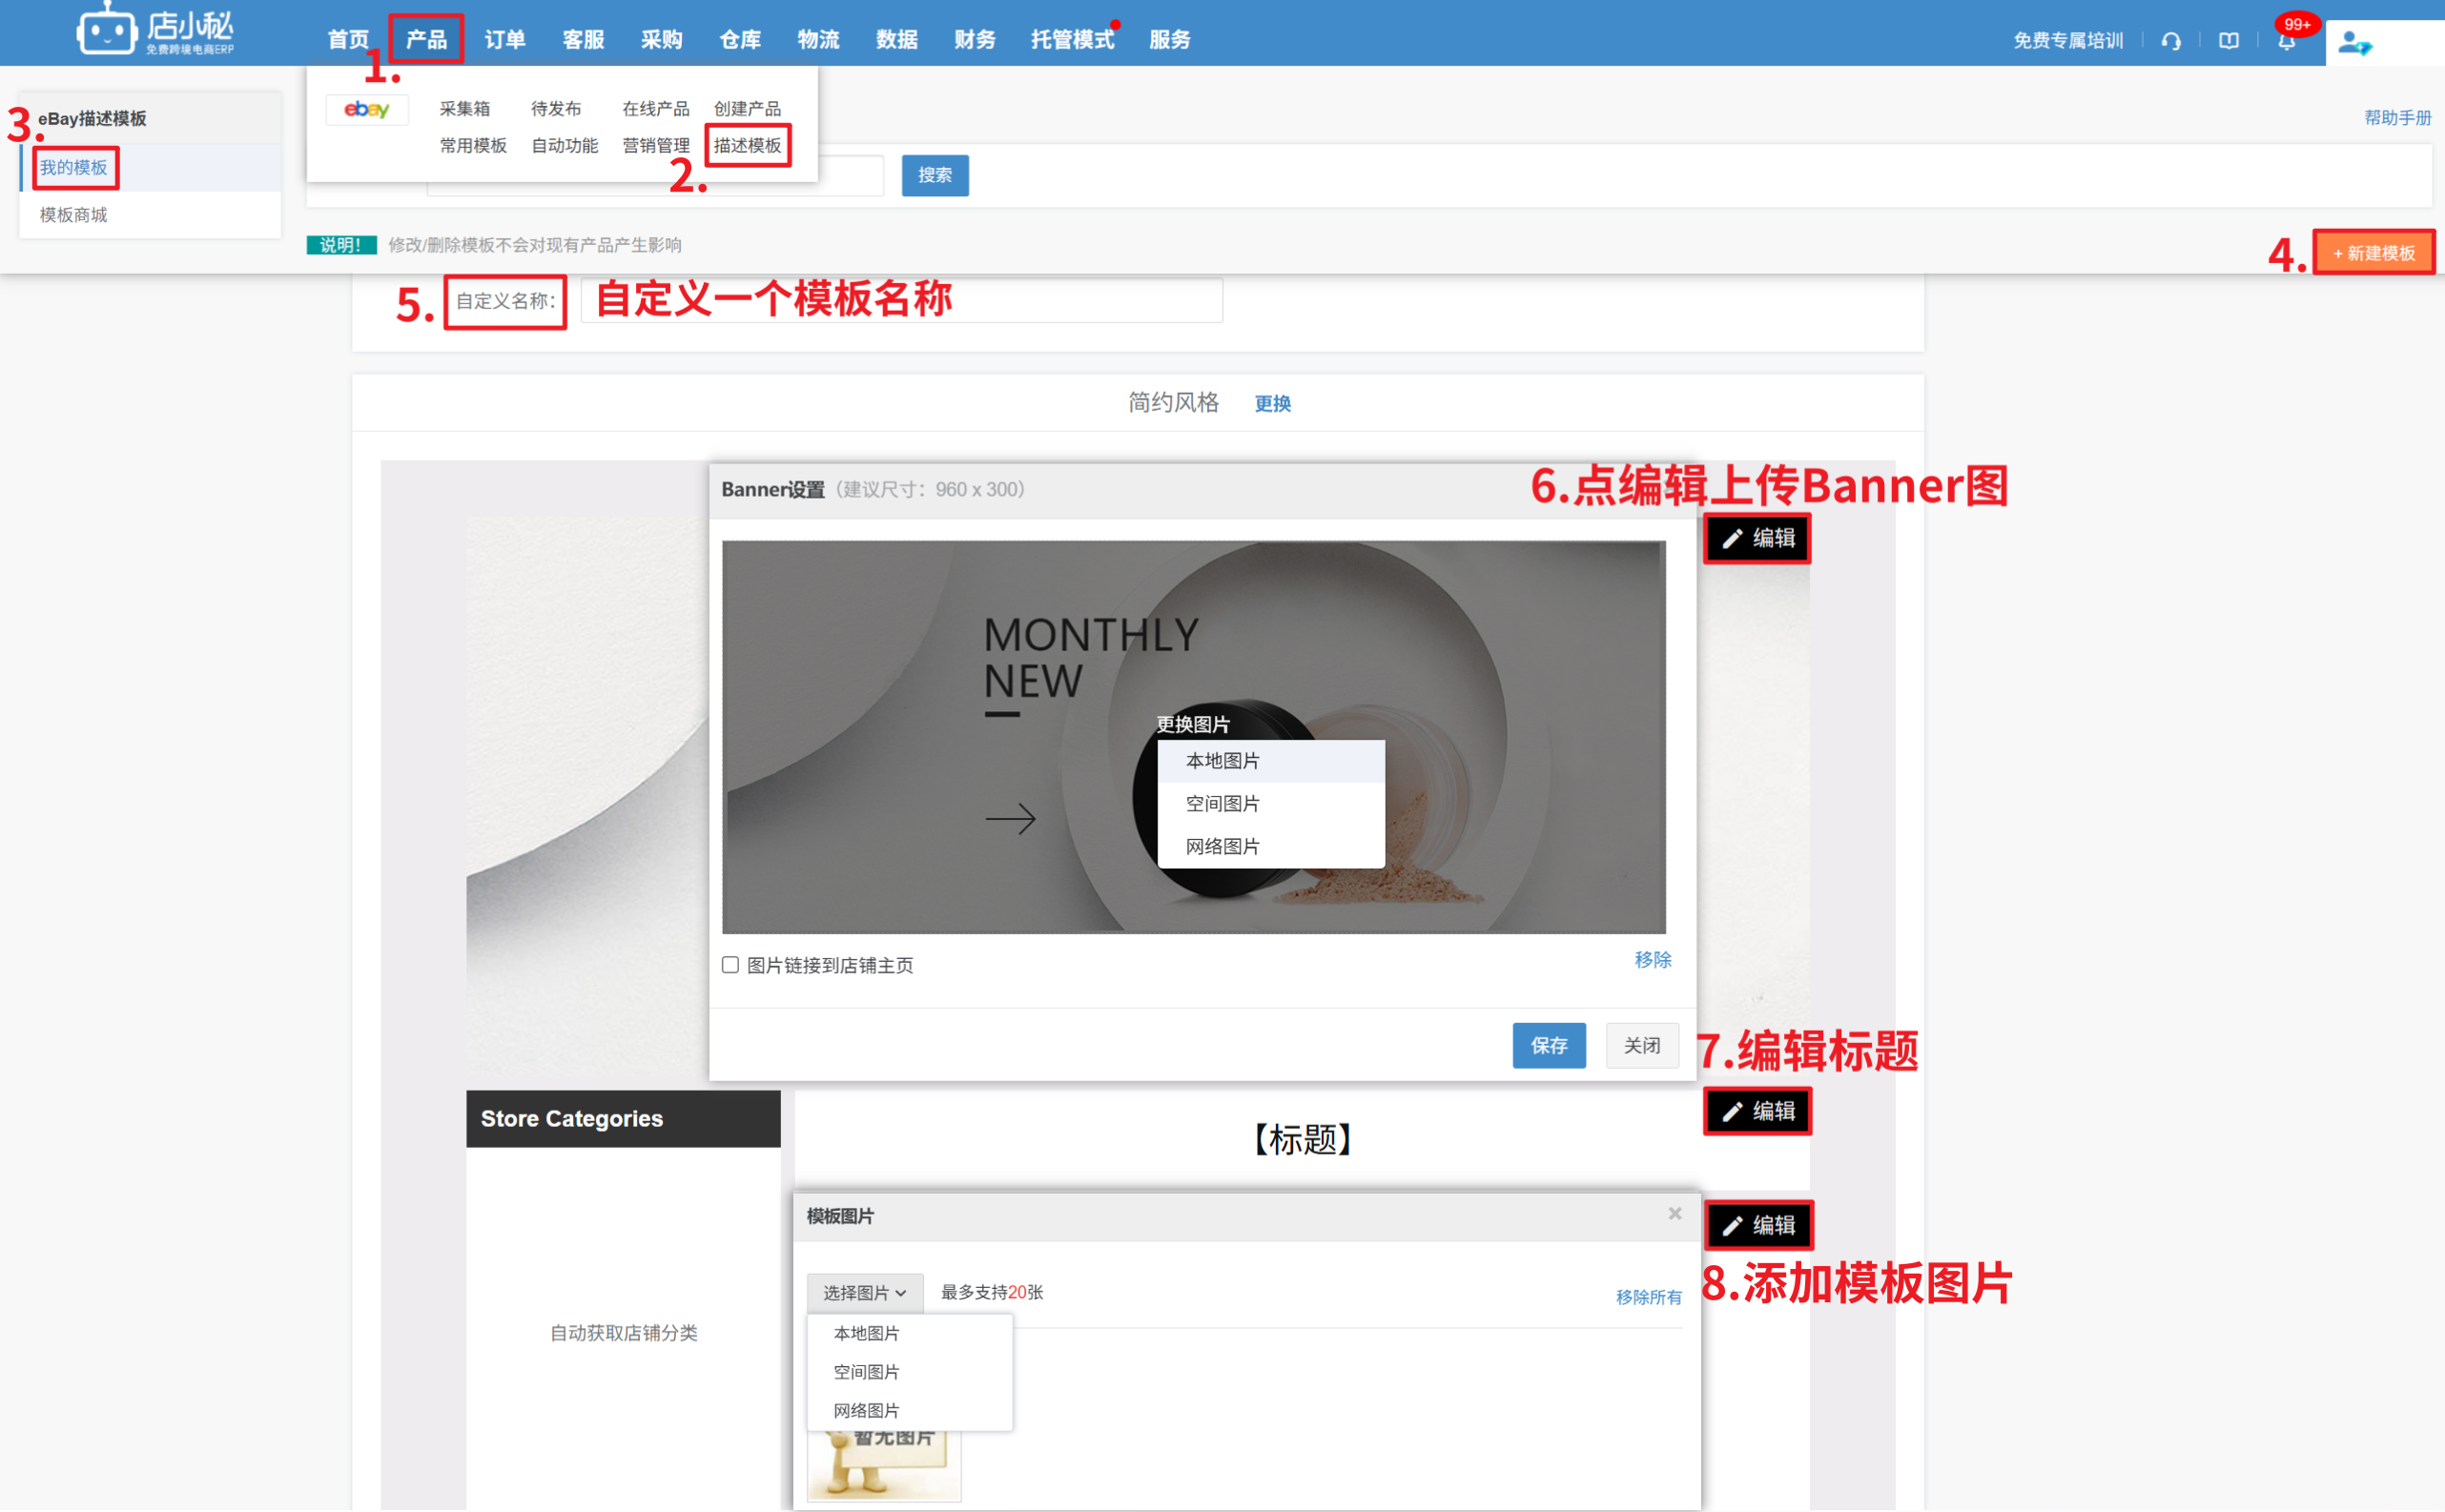Screen dimensions: 2445x1512
Task: Click 移除所有 link
Action: [1648, 1297]
